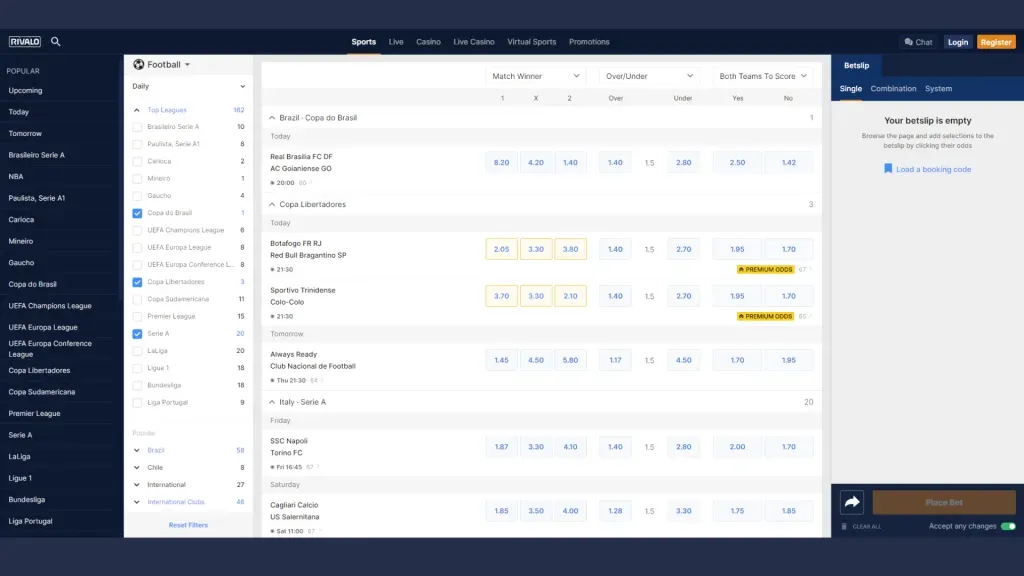This screenshot has height=576, width=1024.
Task: Click the Reset Filters link
Action: point(187,524)
